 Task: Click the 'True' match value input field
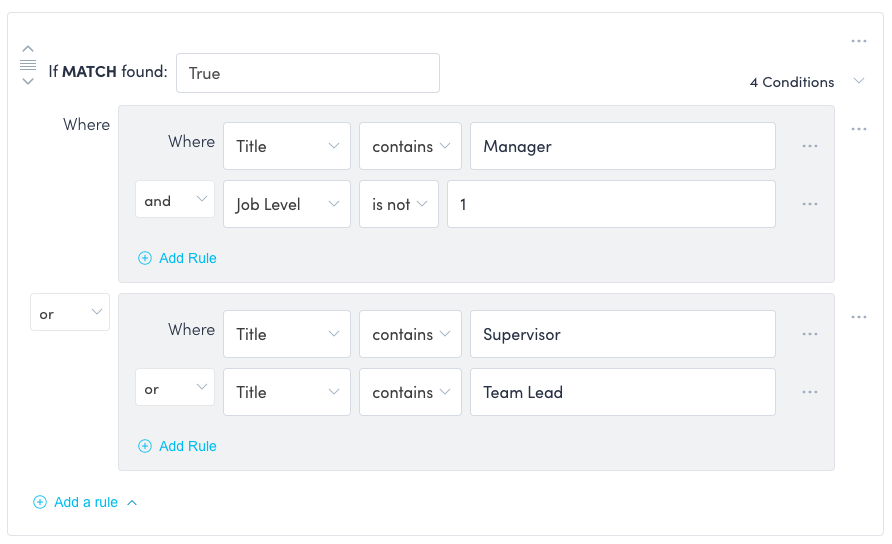(308, 73)
